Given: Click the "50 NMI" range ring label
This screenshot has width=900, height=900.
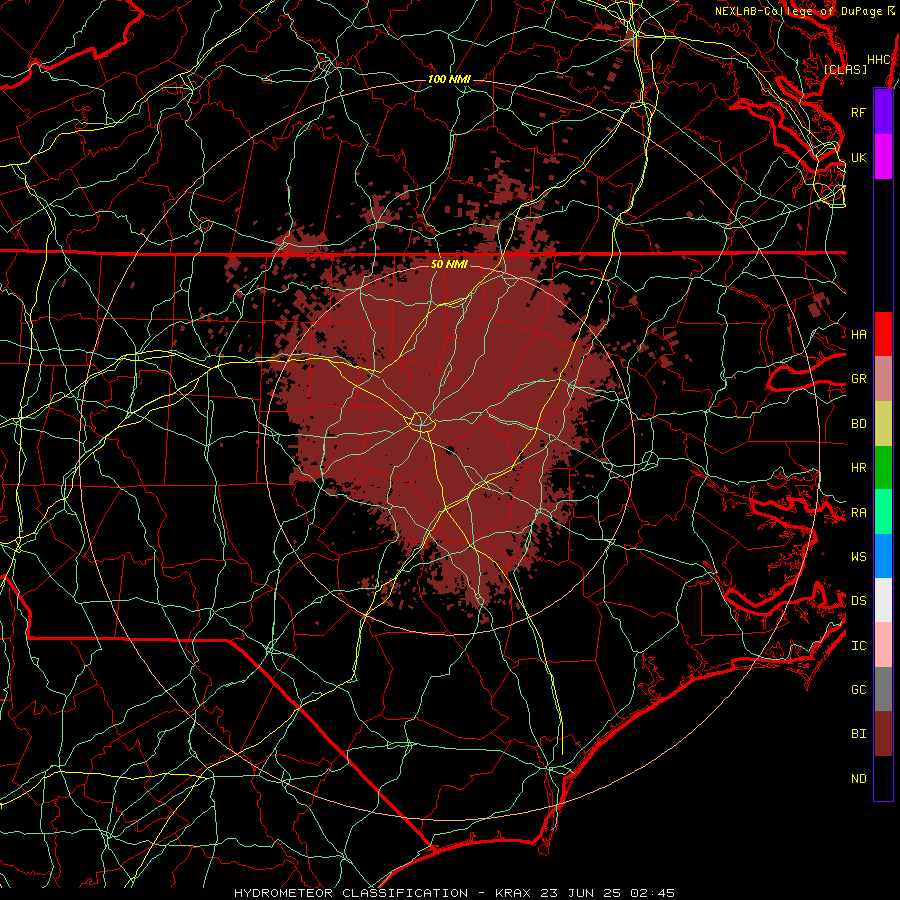Looking at the screenshot, I should (449, 265).
